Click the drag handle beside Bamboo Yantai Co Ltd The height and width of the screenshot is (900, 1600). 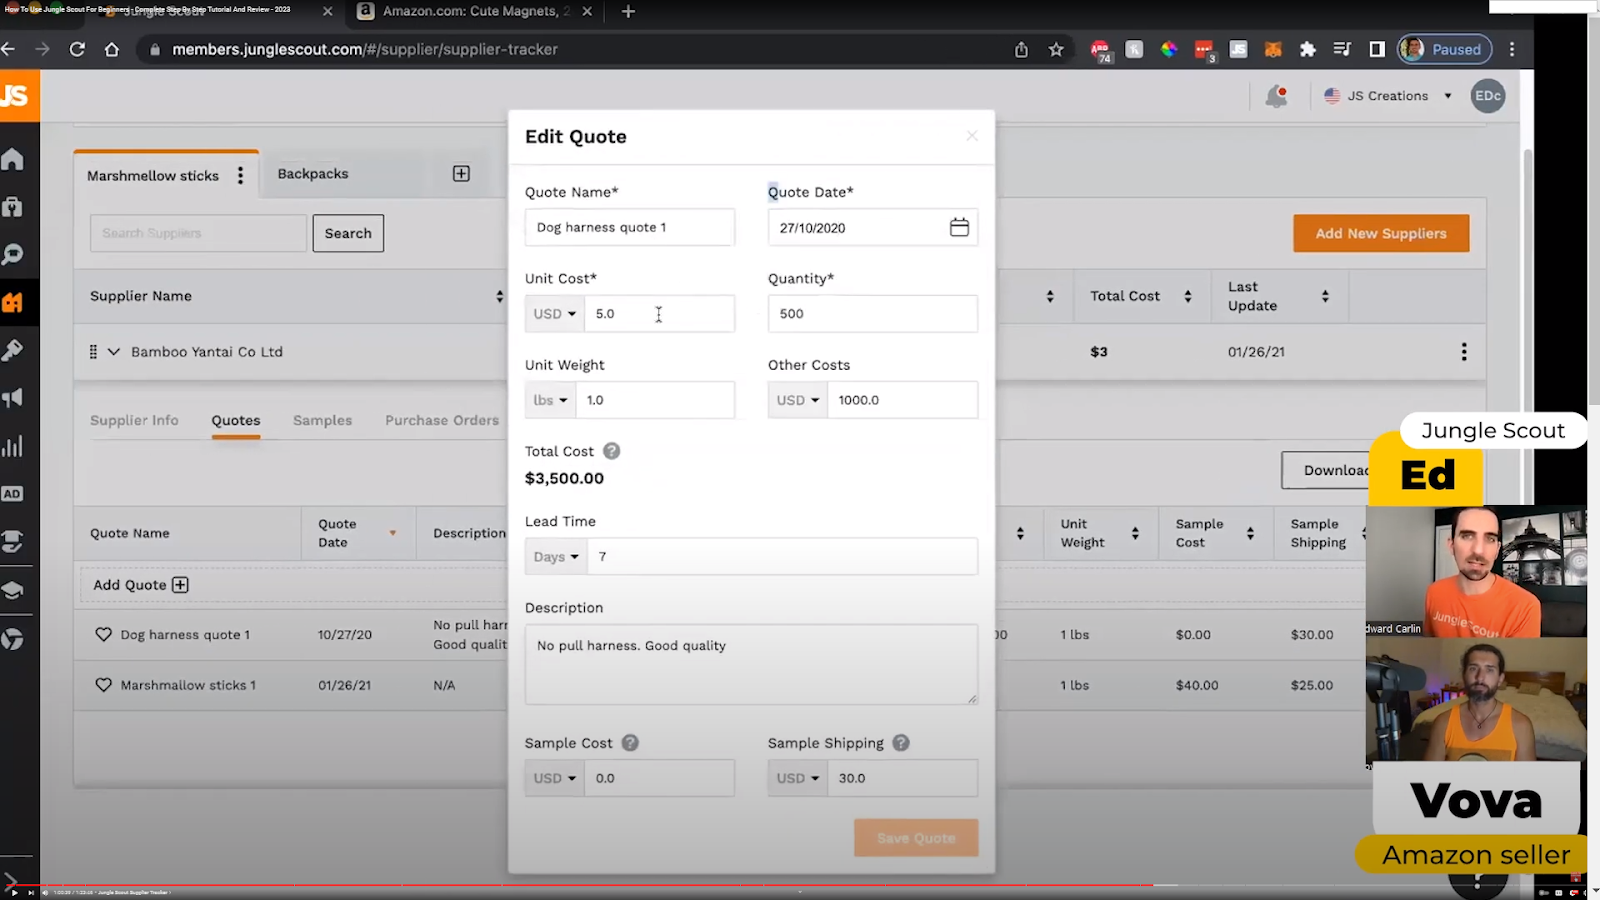coord(93,352)
